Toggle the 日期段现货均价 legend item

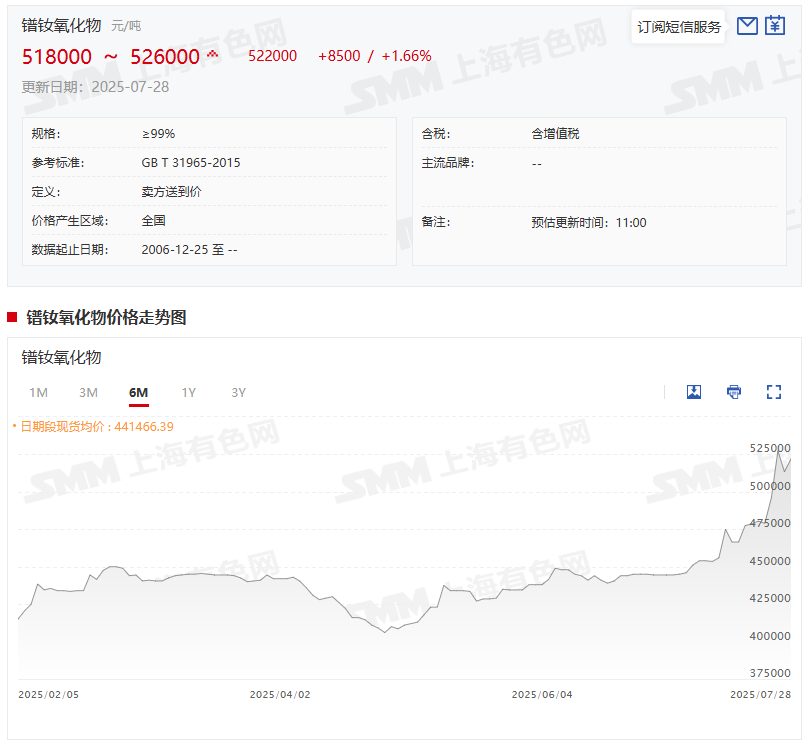point(93,427)
